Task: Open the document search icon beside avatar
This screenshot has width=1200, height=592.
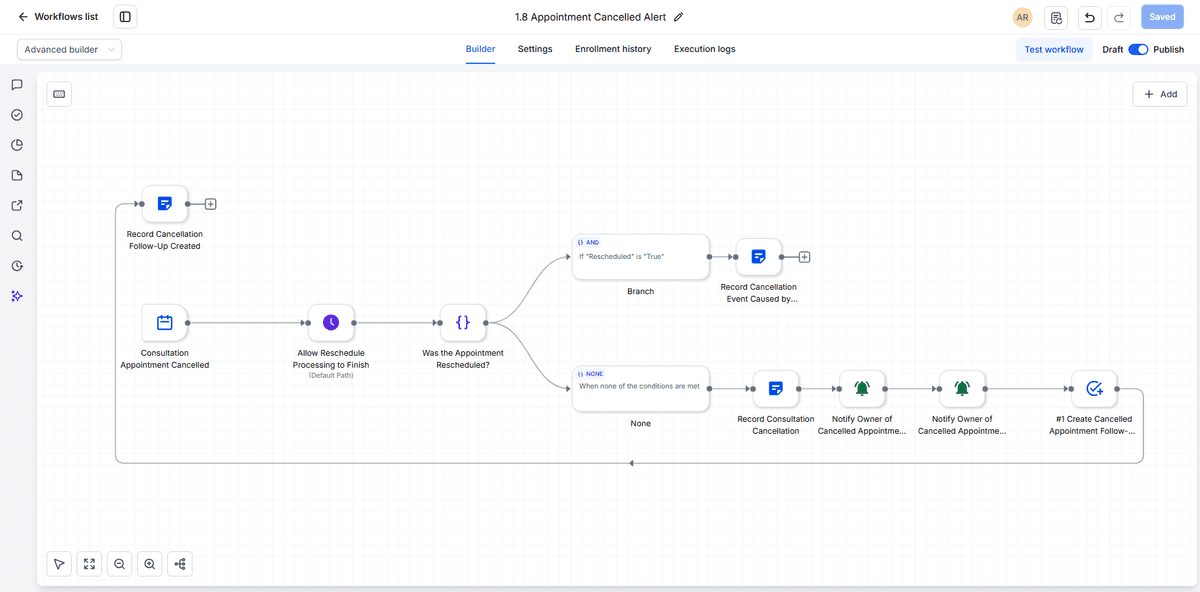Action: 1056,17
